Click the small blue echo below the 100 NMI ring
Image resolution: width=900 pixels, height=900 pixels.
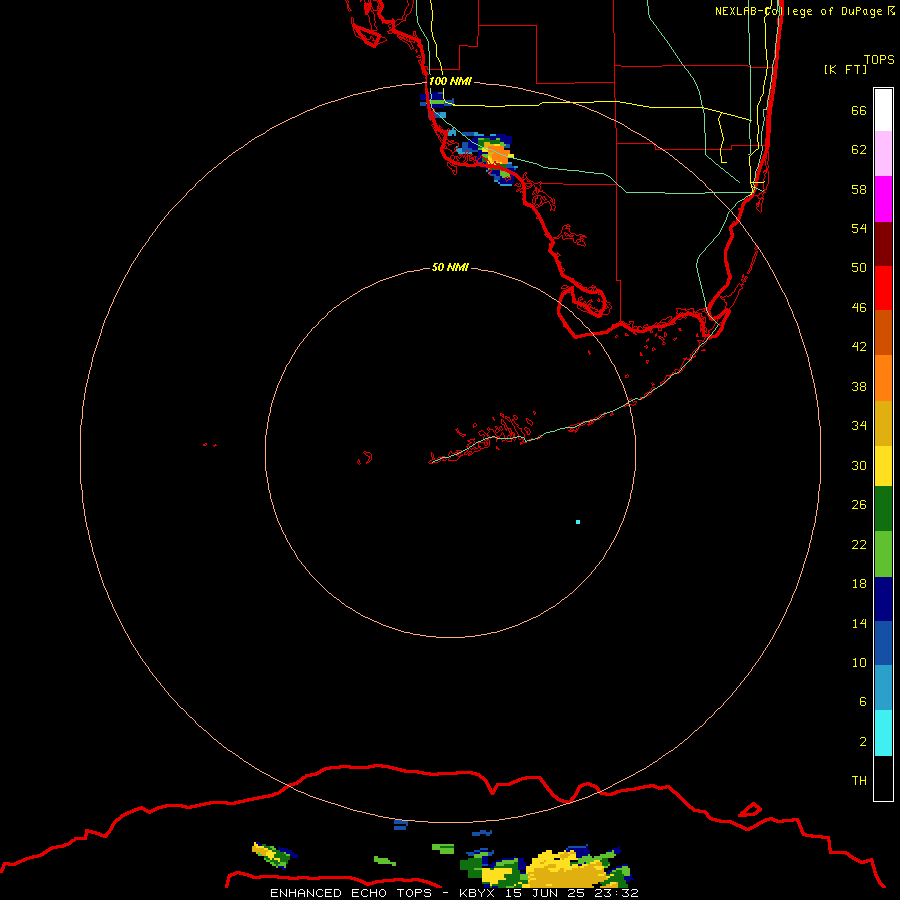[401, 825]
